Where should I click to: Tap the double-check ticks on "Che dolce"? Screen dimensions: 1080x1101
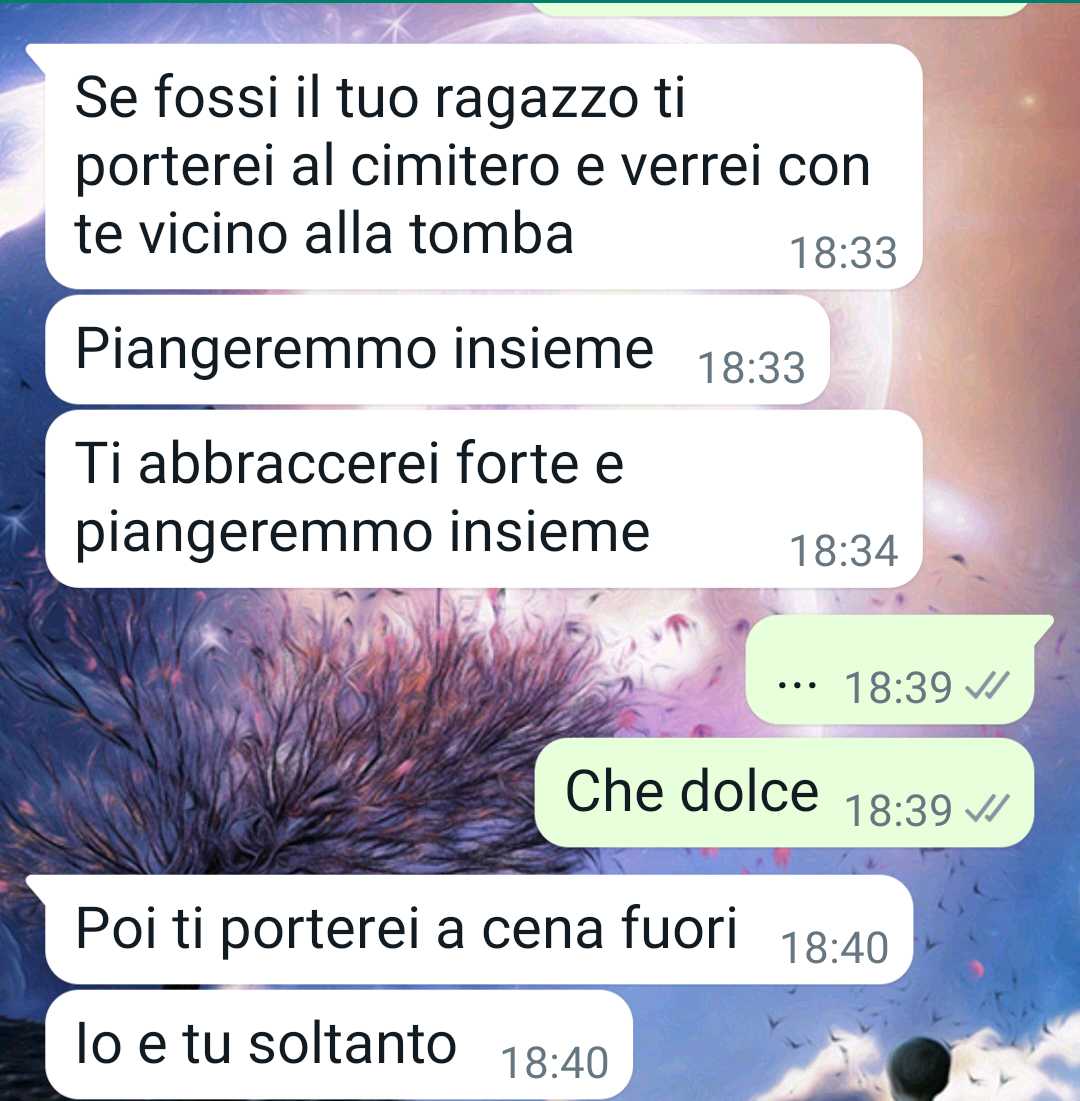tap(987, 810)
